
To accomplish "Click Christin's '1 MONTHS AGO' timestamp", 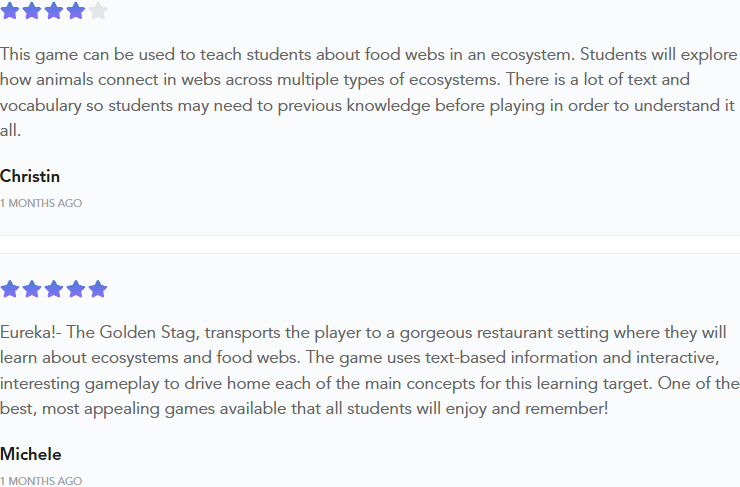I will (41, 203).
